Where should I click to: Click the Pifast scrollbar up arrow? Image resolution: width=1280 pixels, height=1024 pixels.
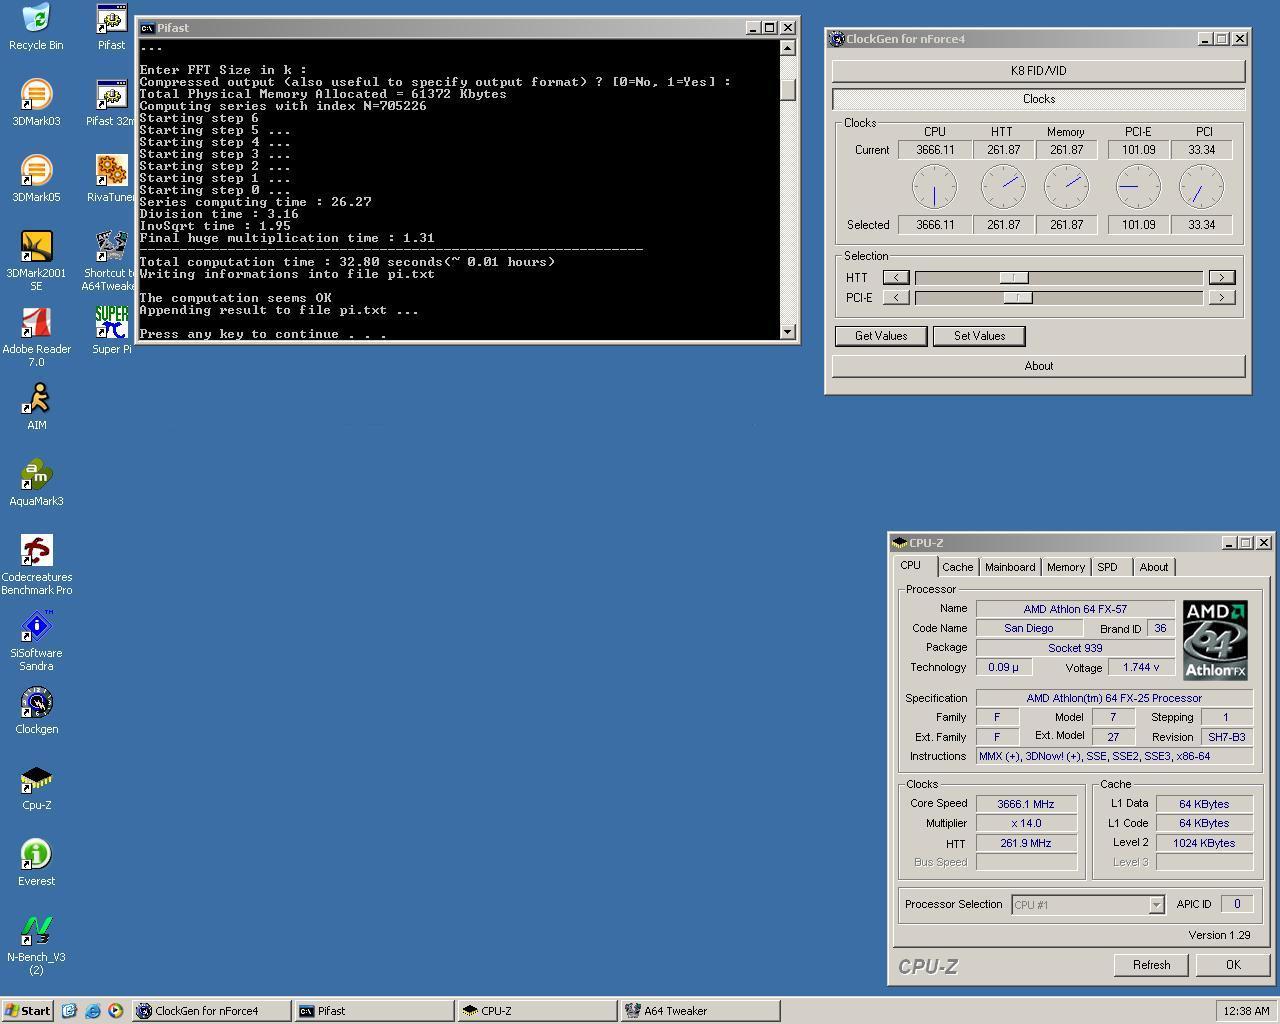[787, 48]
